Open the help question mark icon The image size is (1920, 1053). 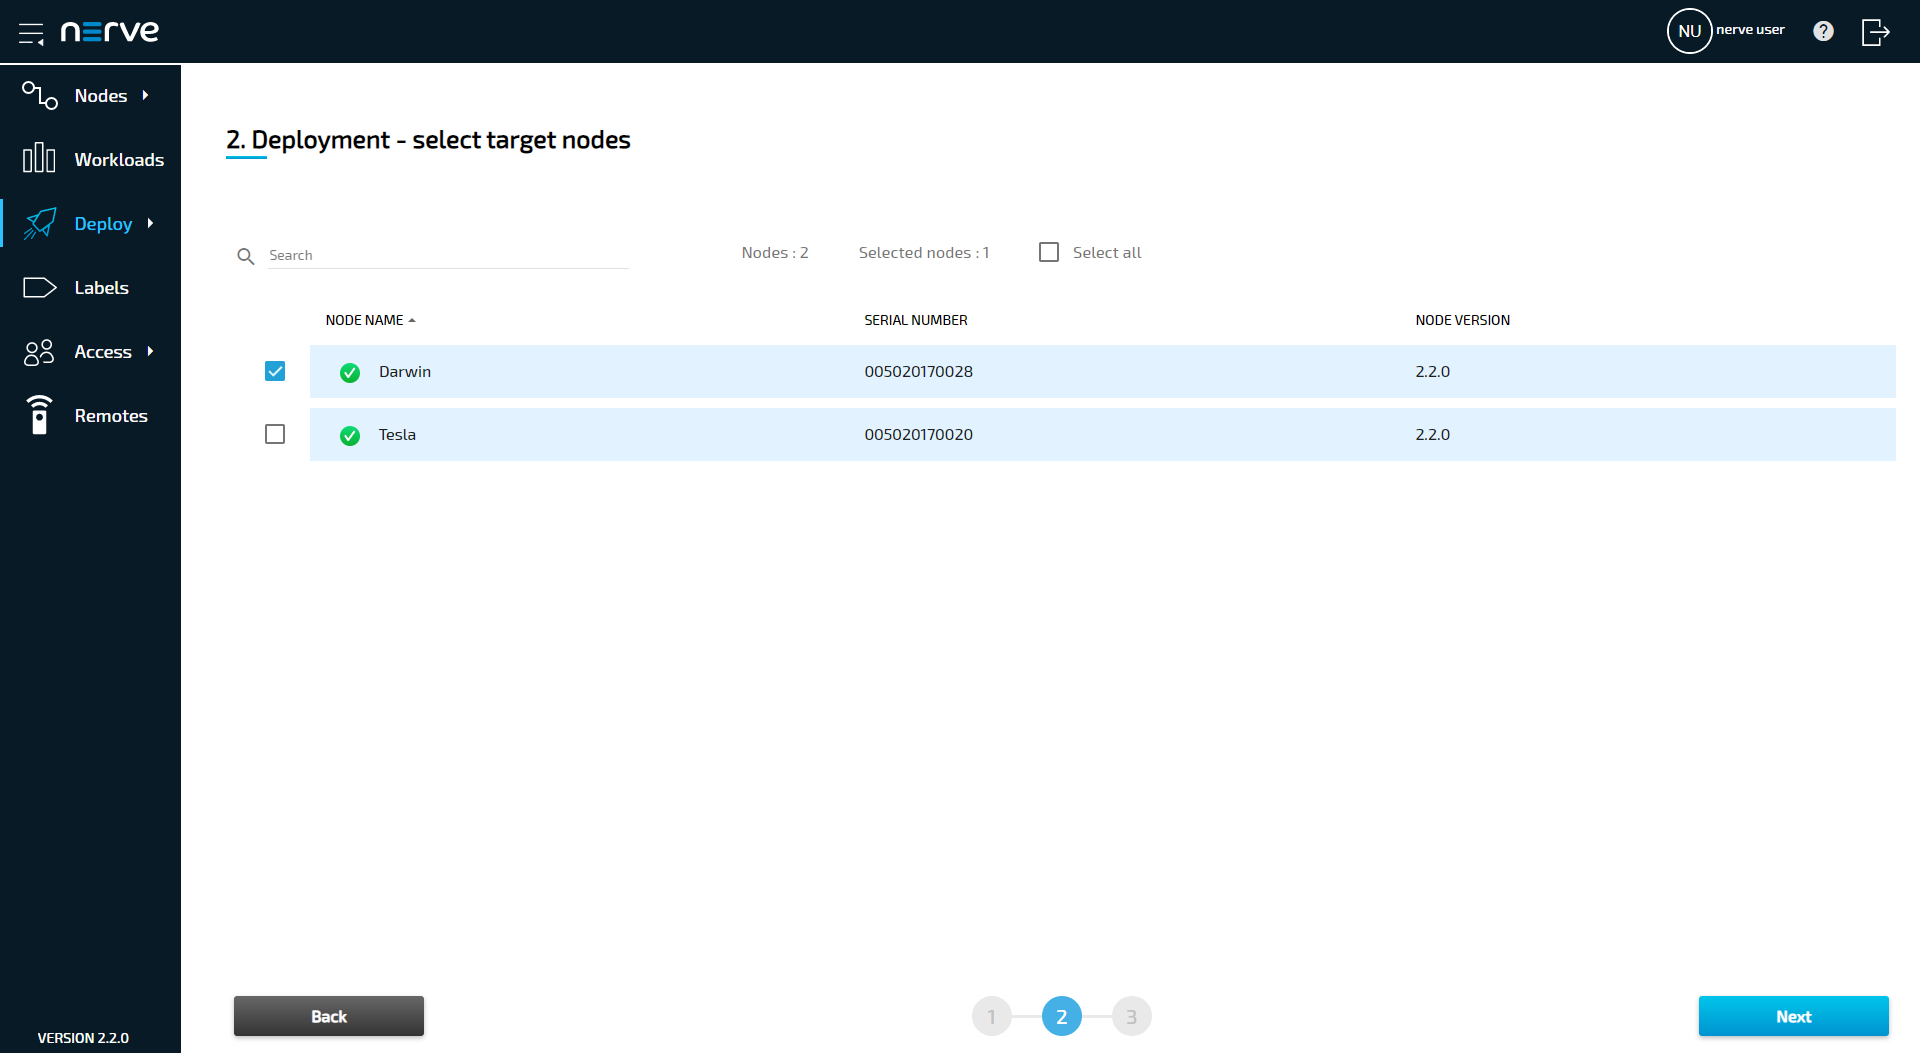(x=1823, y=31)
